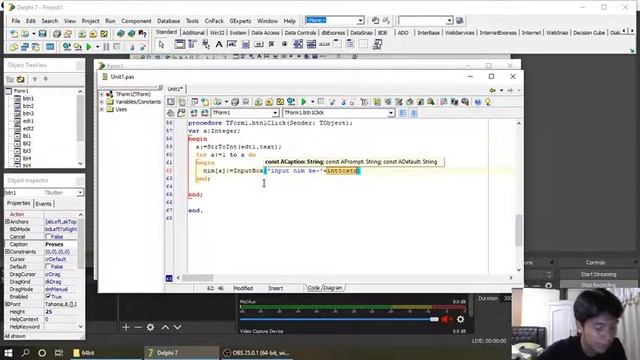Select the CheckBox component in the palette
This screenshot has height=360, width=640.
(x=271, y=44)
